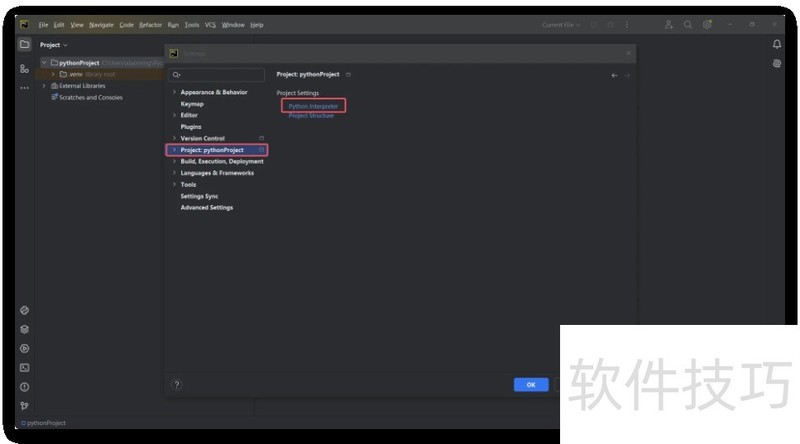Expand the Languages & Frameworks settings category
The image size is (800, 444).
click(174, 173)
